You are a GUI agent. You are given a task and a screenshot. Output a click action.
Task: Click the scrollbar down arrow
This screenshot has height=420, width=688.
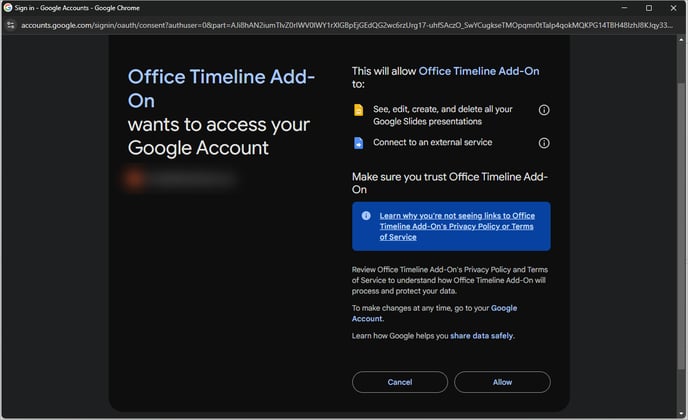pos(681,413)
